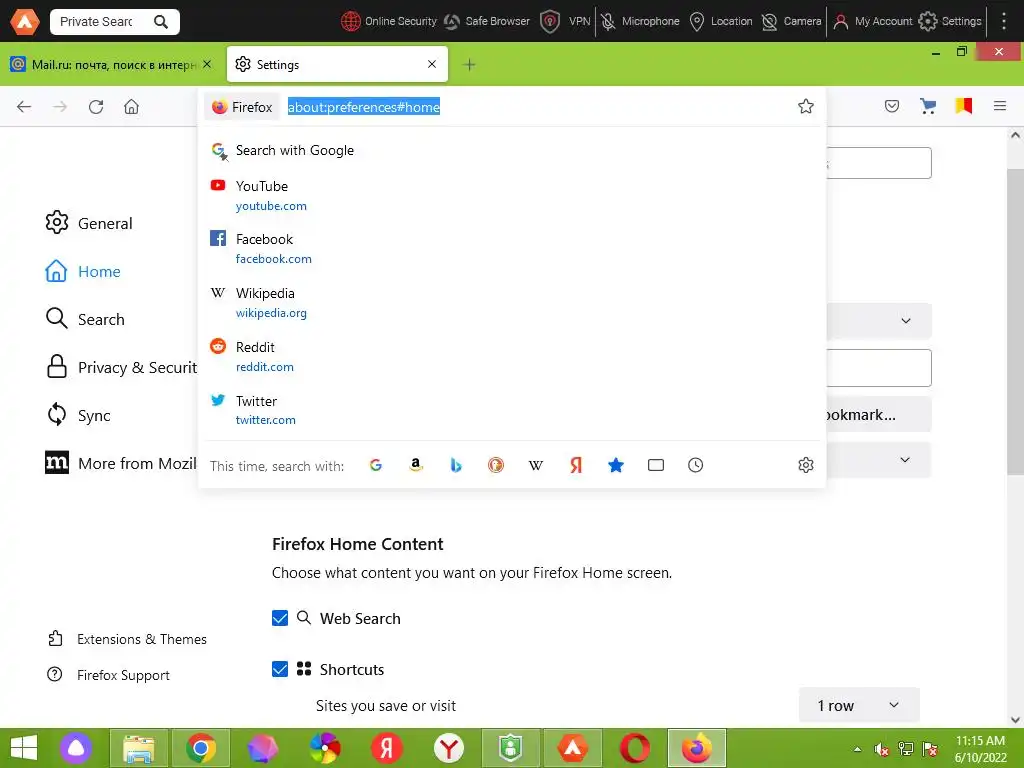Image resolution: width=1024 pixels, height=768 pixels.
Task: Search history with the clock icon
Action: click(x=696, y=465)
